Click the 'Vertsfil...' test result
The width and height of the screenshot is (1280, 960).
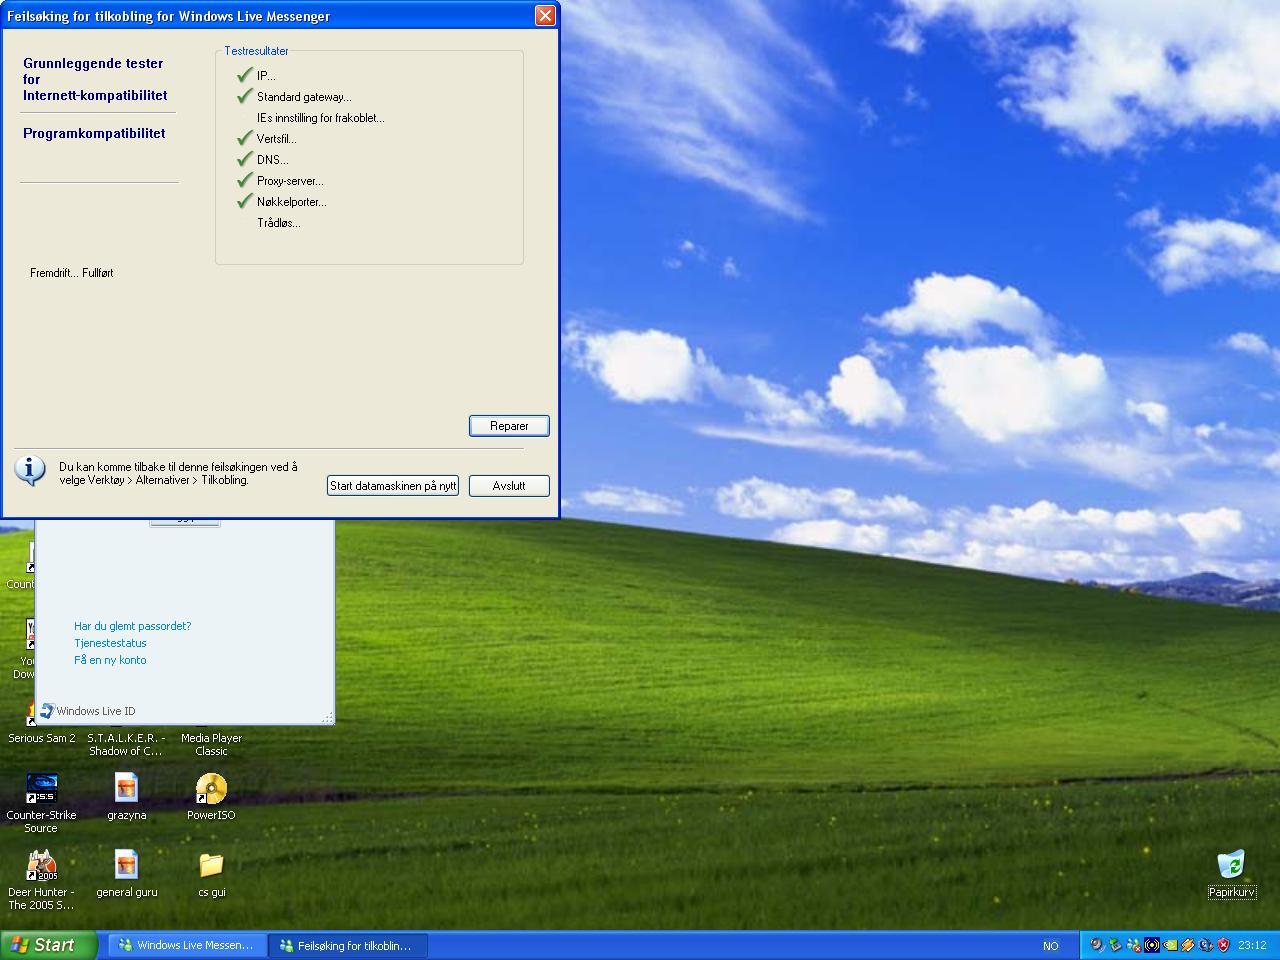(x=276, y=139)
